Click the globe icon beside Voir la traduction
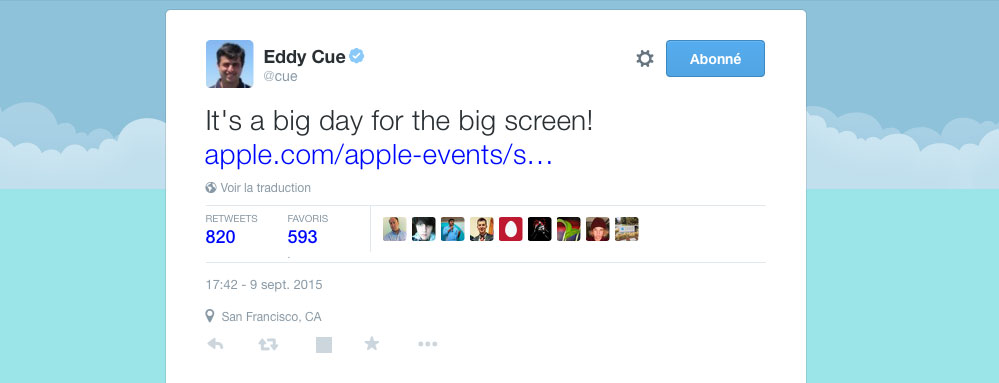Screen dimensions: 999x383 point(211,188)
